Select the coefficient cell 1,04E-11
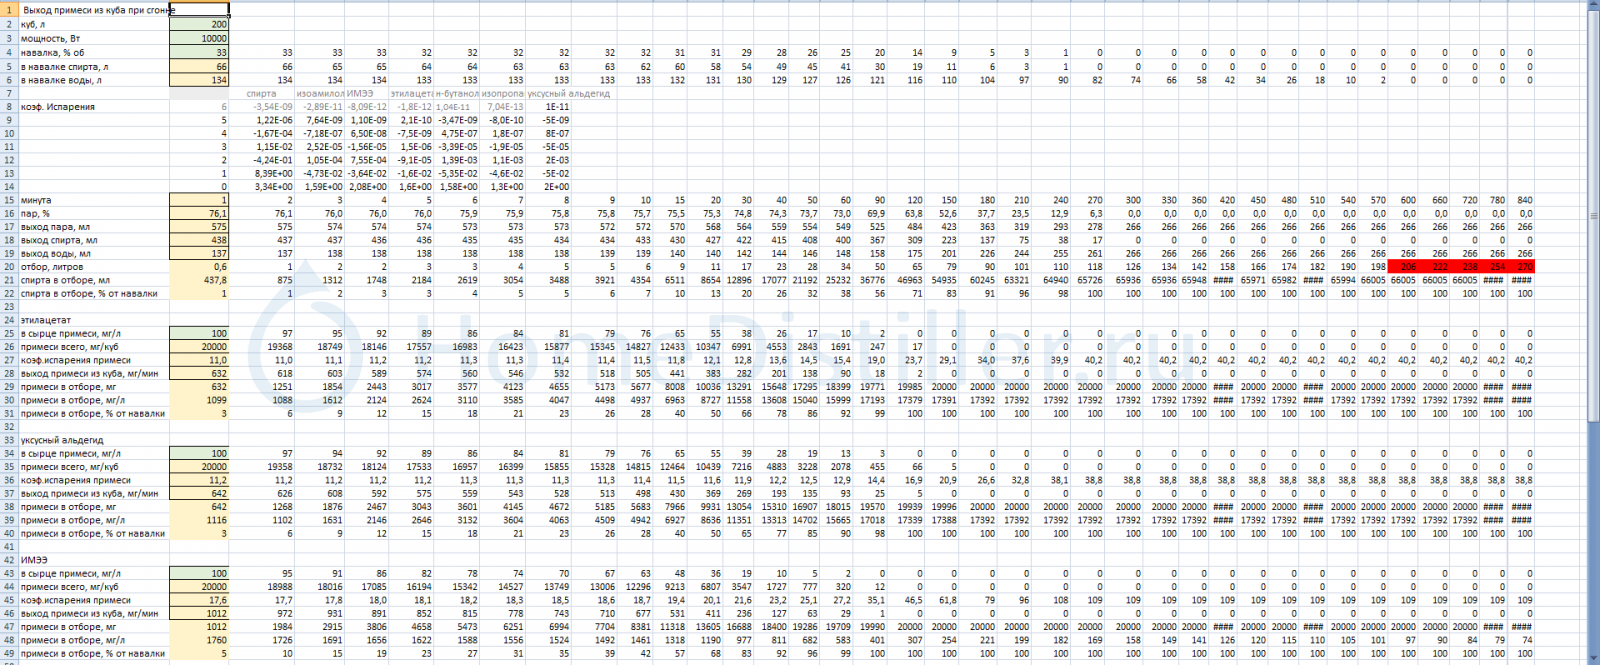The width and height of the screenshot is (1600, 665). click(457, 107)
